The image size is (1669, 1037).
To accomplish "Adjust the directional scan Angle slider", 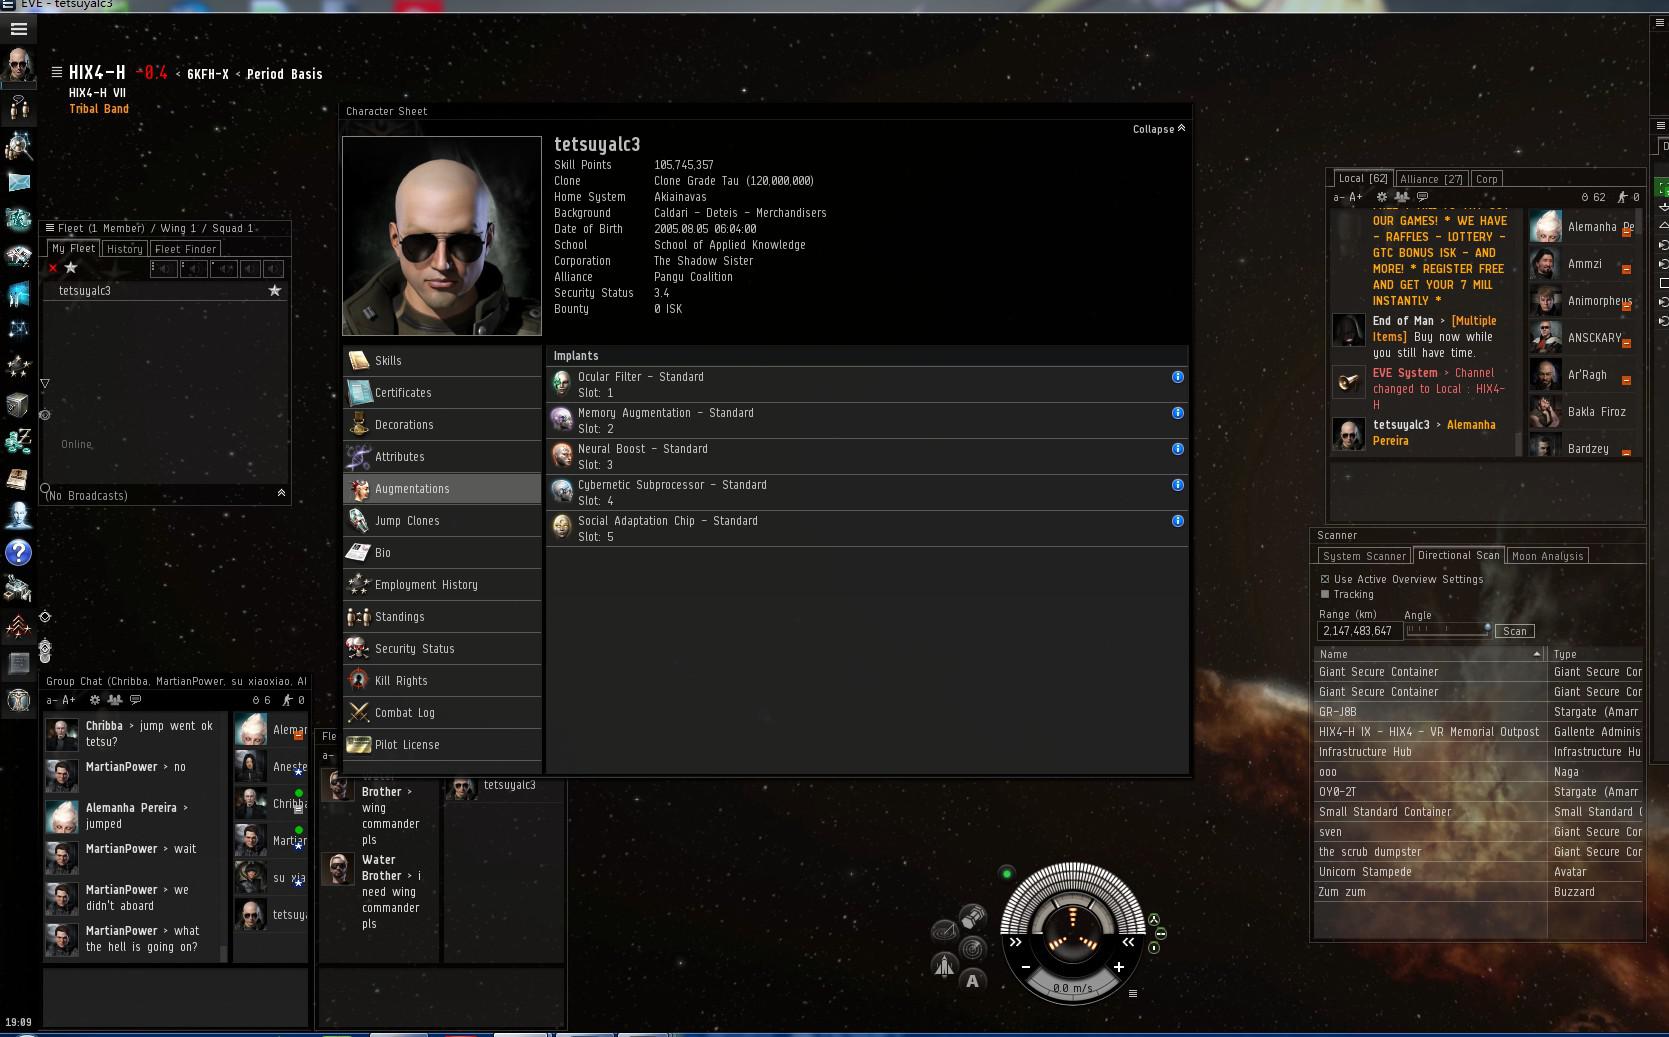I will 1447,630.
